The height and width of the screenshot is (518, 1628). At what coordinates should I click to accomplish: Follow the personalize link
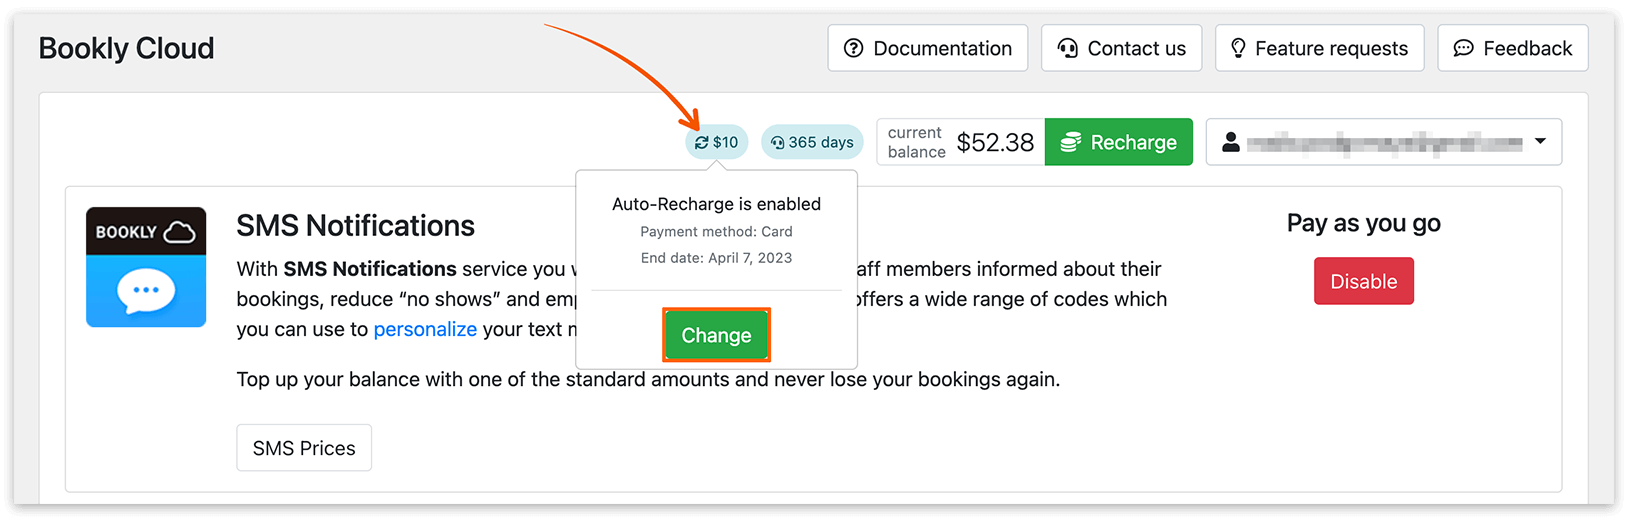click(425, 329)
